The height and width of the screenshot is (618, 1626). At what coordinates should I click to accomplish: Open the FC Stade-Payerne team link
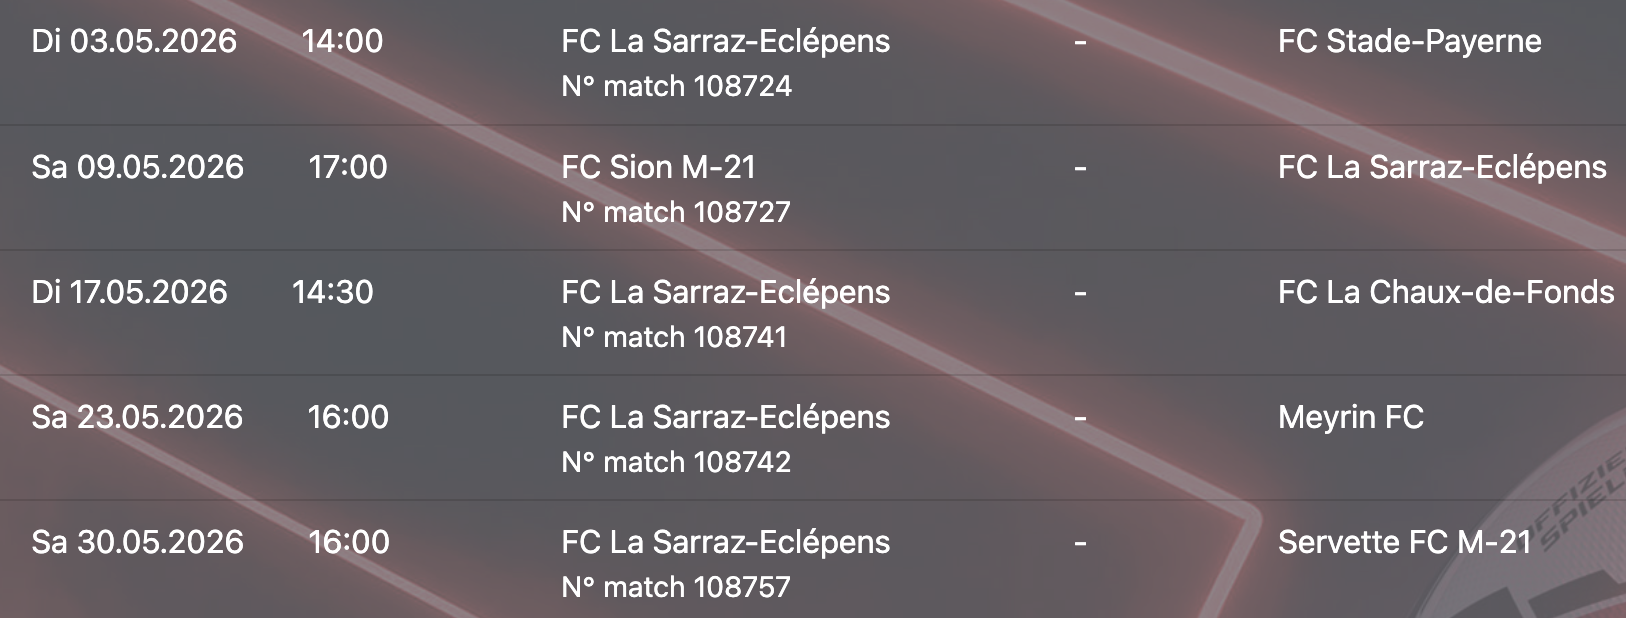[x=1409, y=41]
